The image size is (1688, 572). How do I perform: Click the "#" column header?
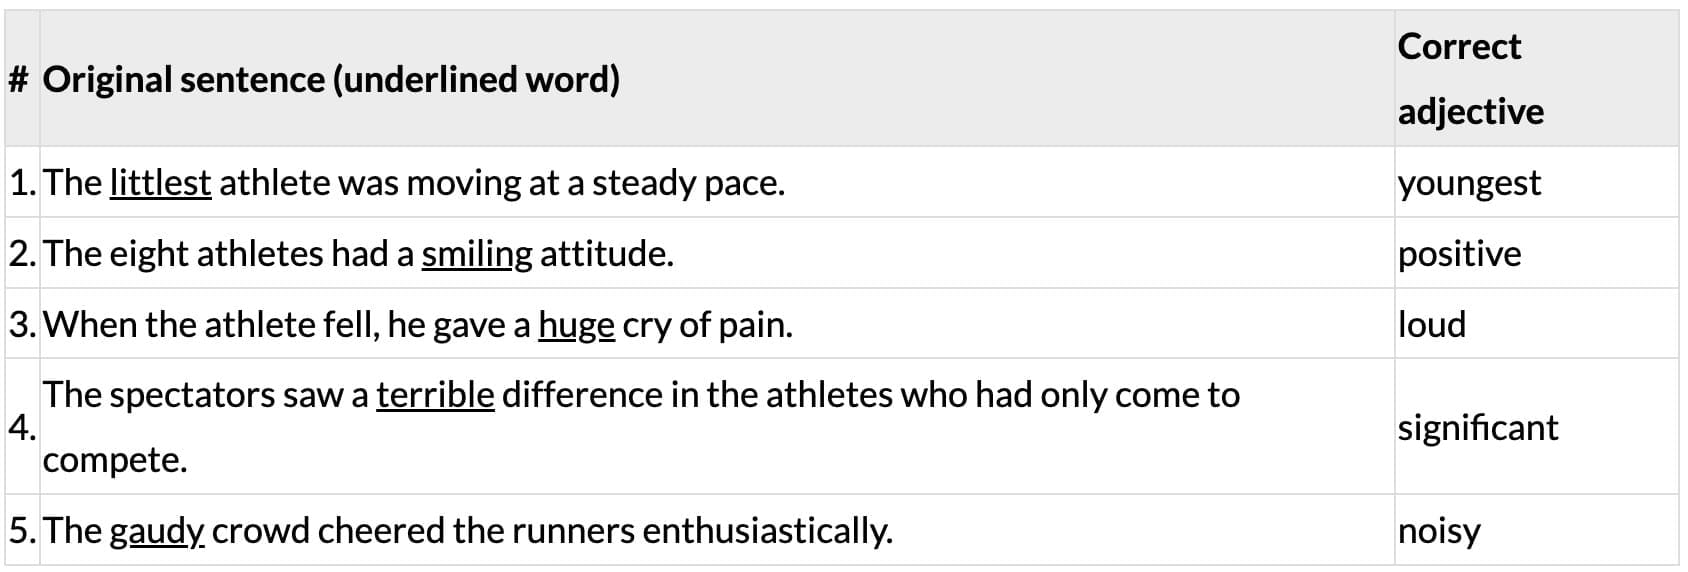[18, 79]
